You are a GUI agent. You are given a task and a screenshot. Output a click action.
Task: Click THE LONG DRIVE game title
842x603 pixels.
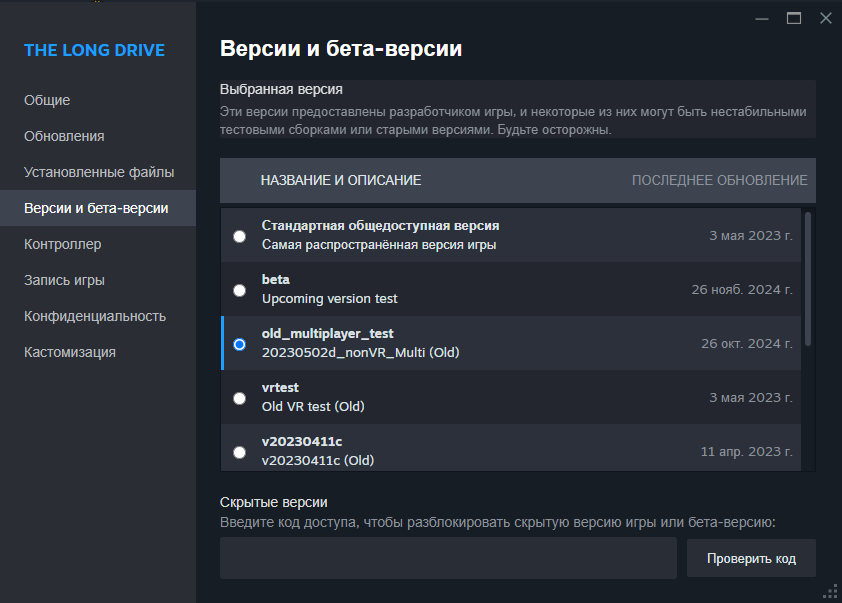pyautogui.click(x=95, y=50)
